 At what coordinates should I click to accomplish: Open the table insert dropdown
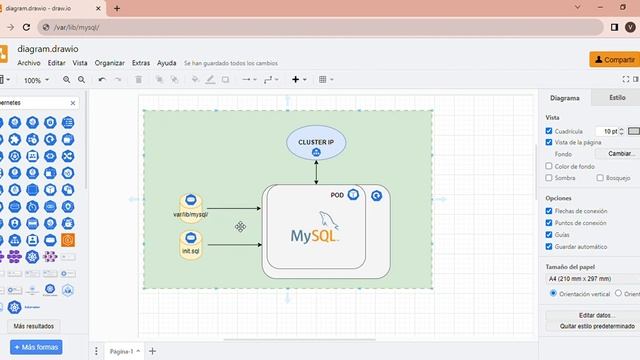tap(326, 80)
